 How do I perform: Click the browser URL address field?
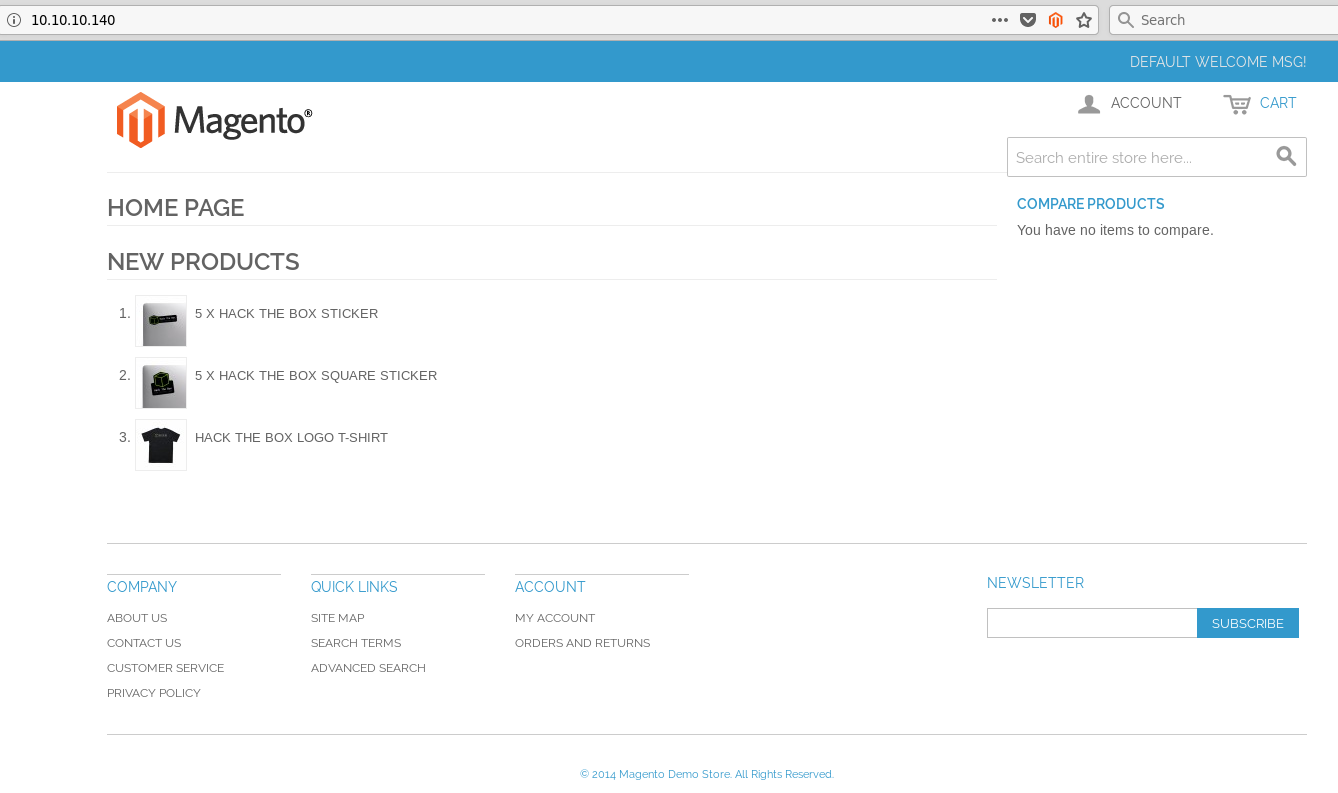(x=500, y=20)
